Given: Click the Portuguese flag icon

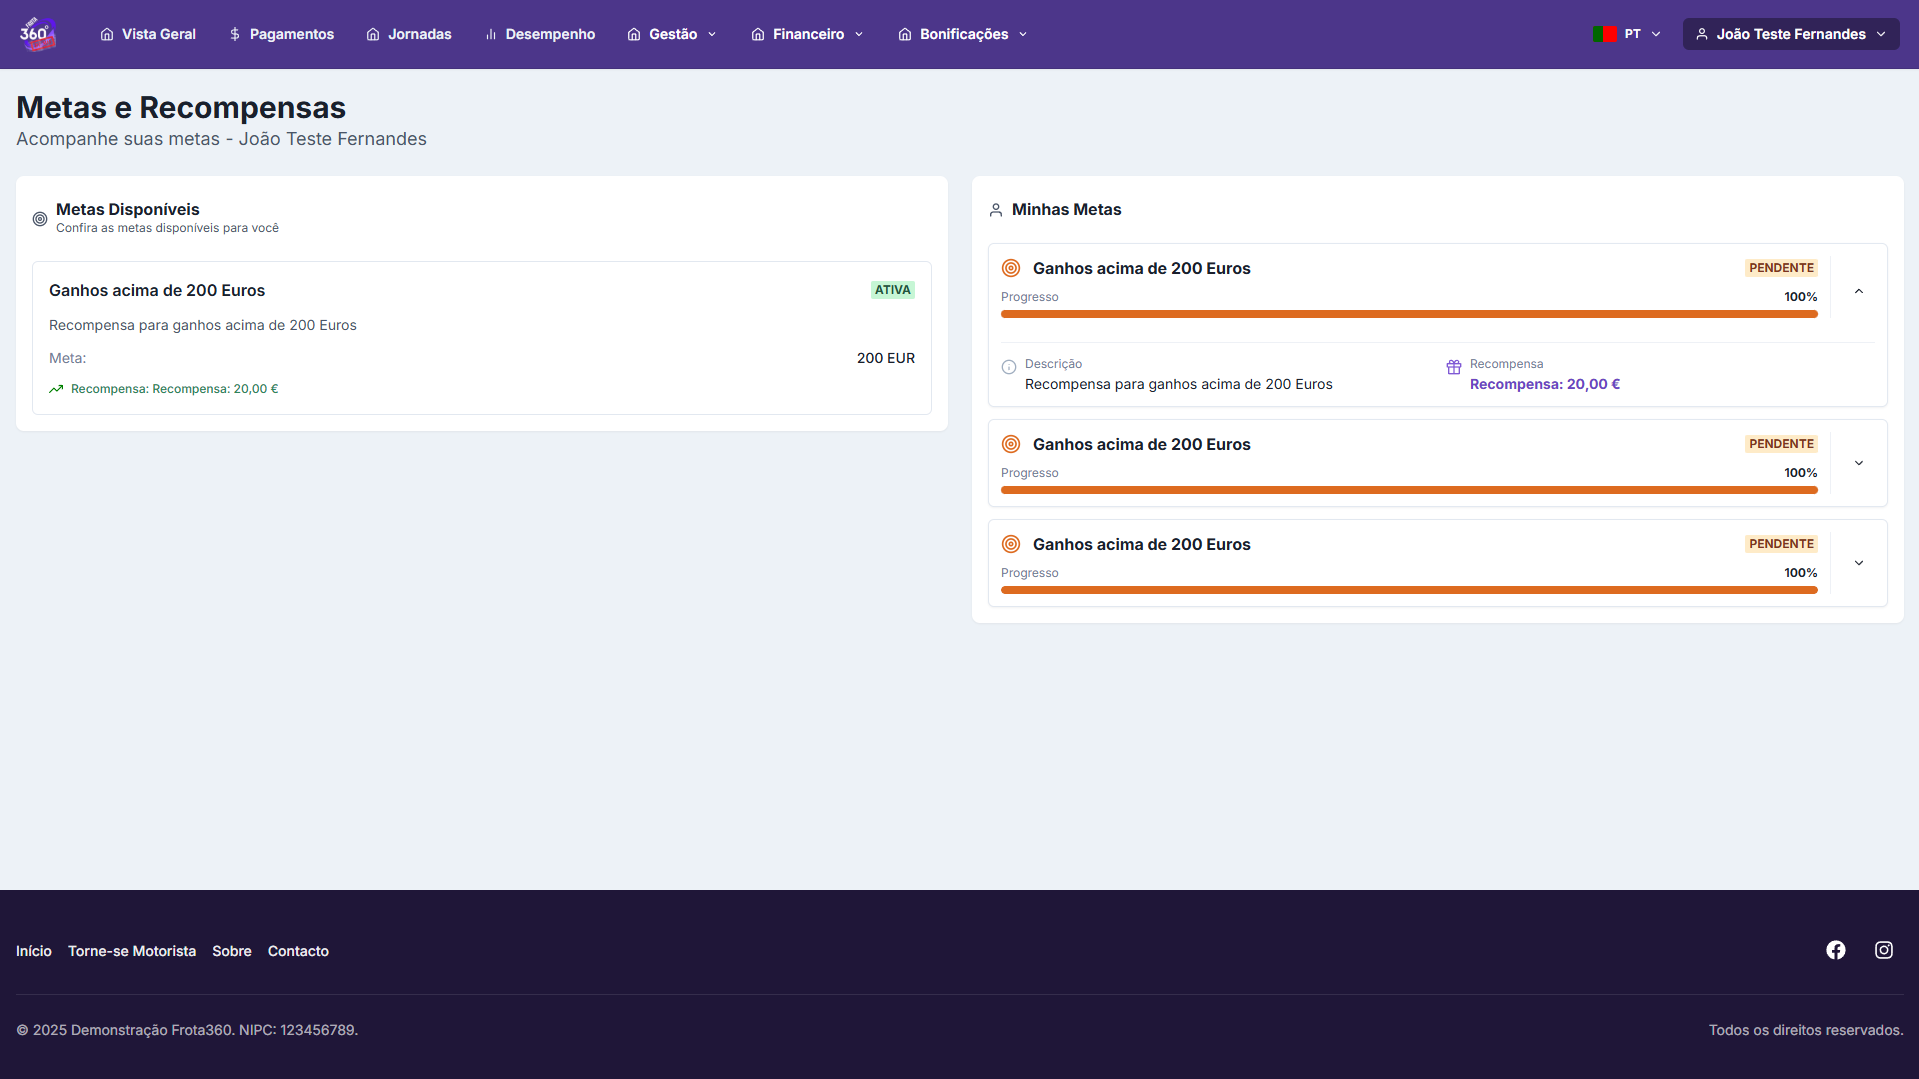Looking at the screenshot, I should pyautogui.click(x=1605, y=34).
